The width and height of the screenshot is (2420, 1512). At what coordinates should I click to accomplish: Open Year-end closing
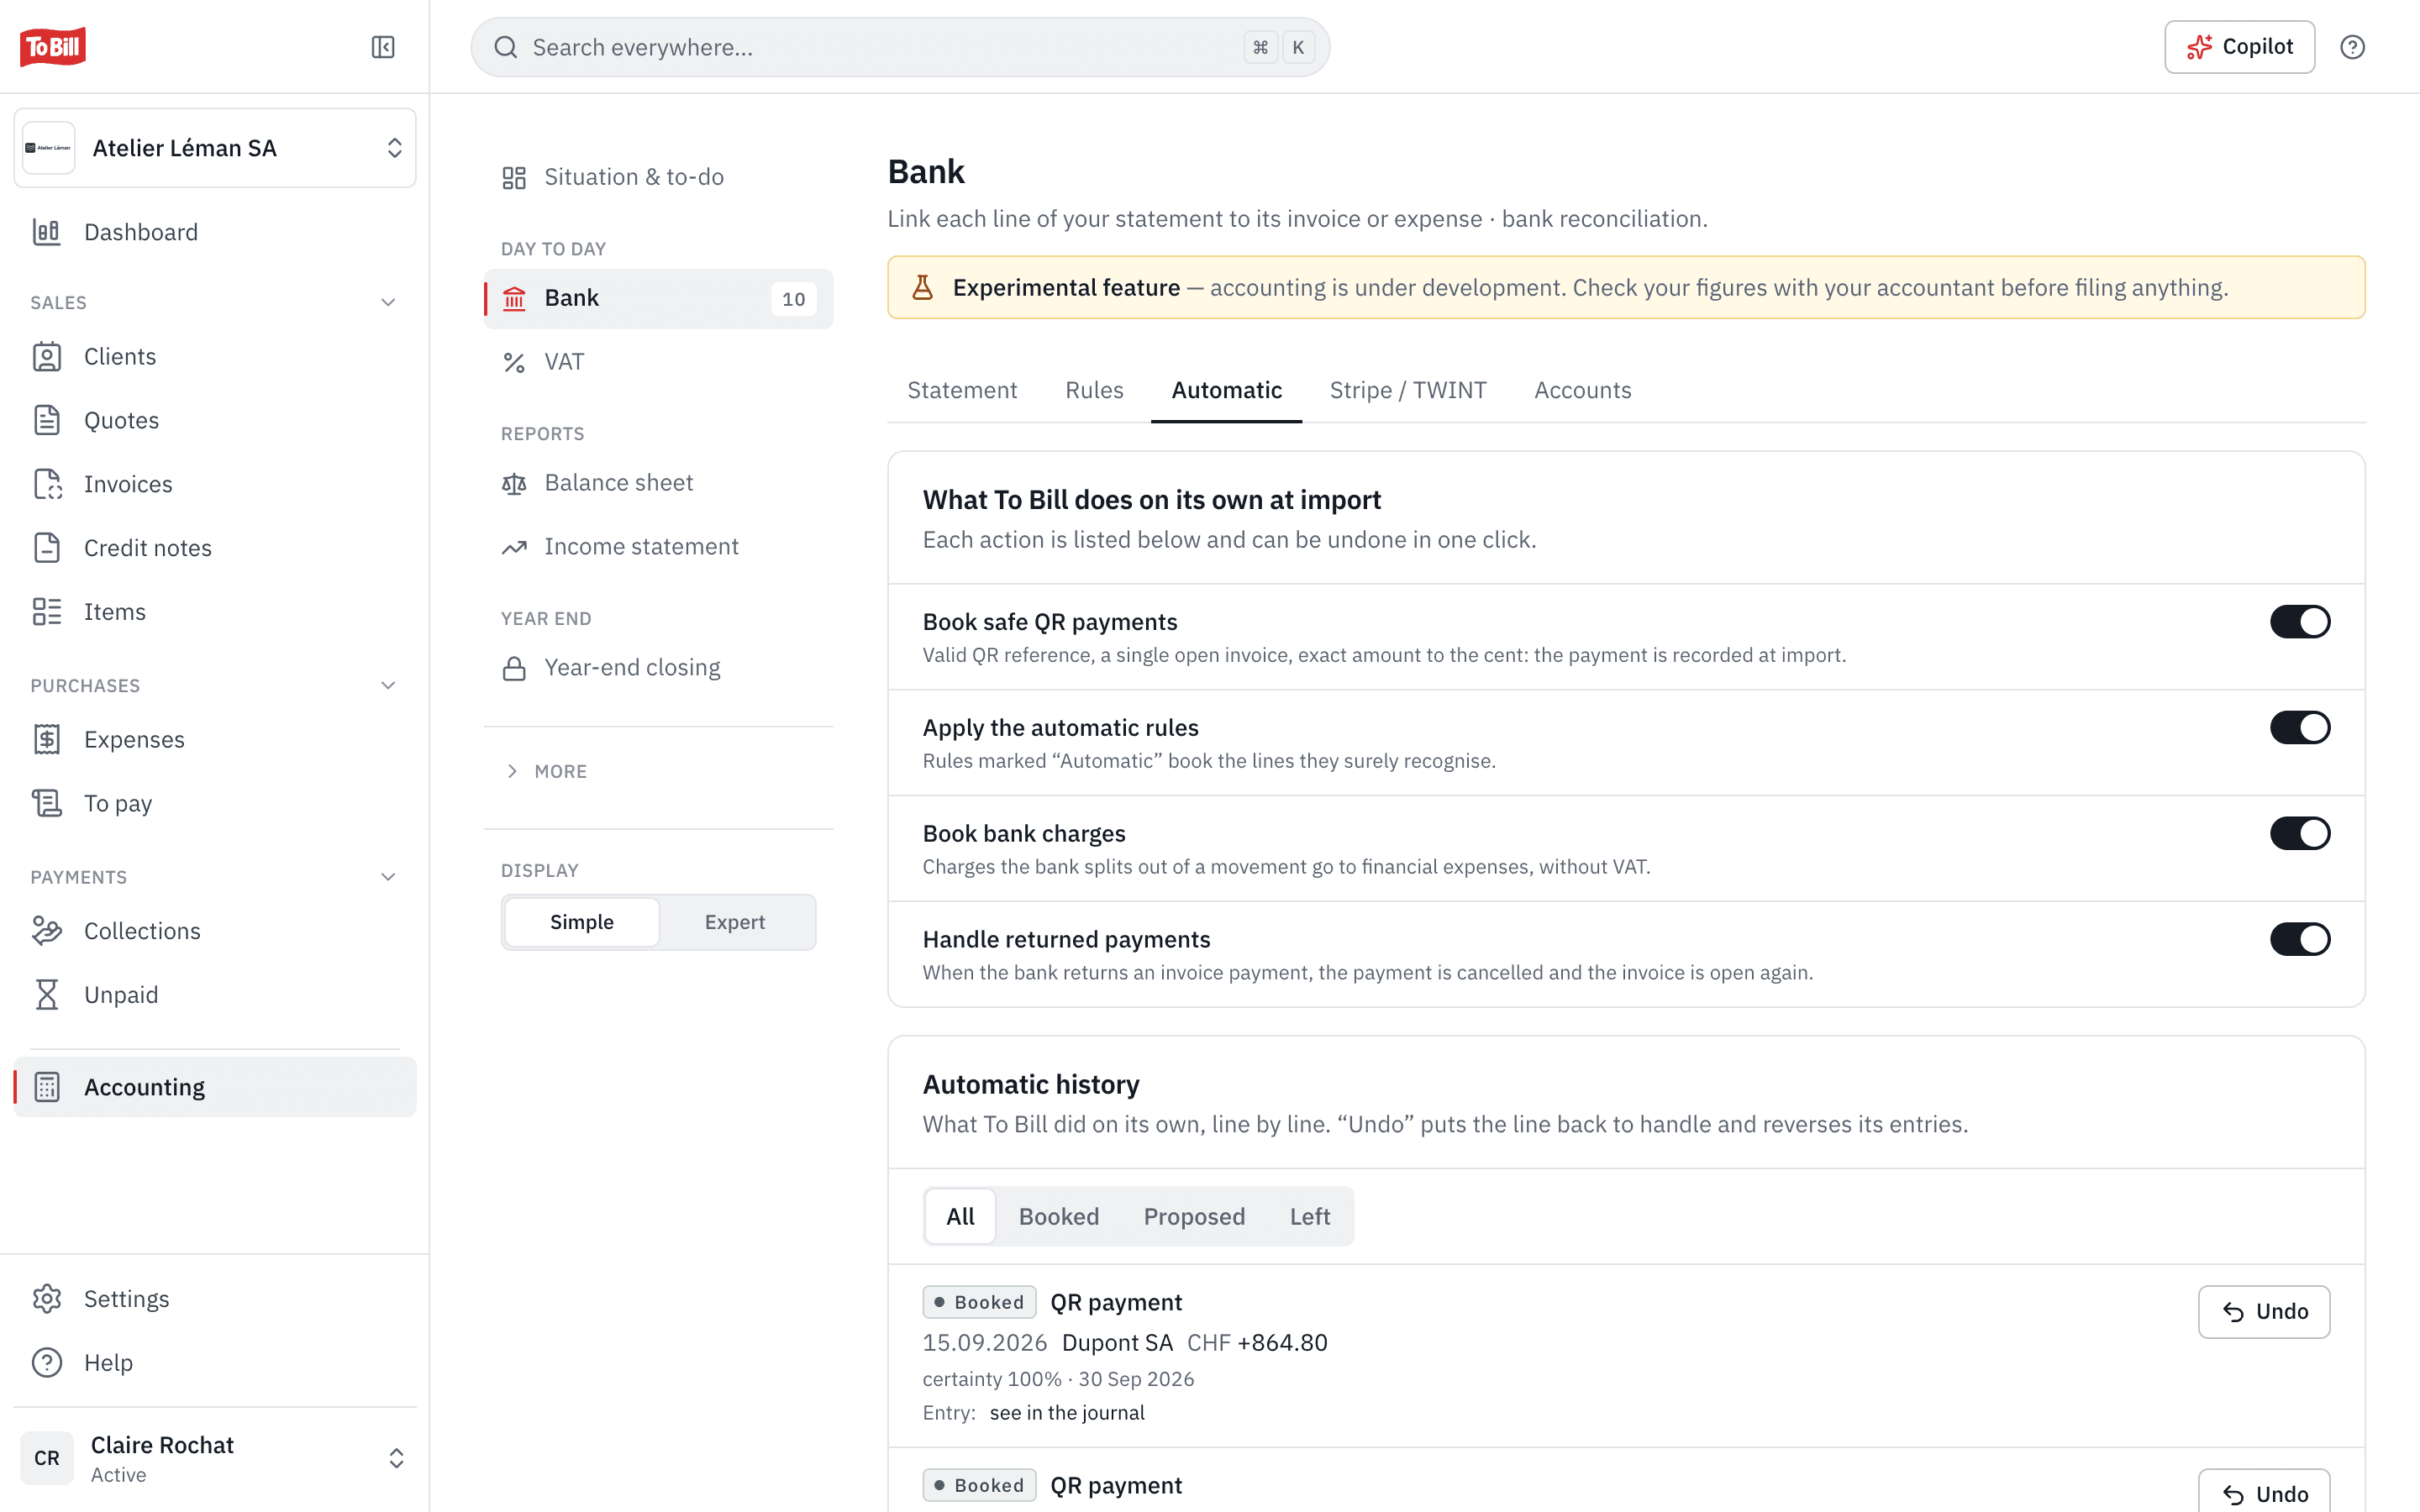[658, 668]
